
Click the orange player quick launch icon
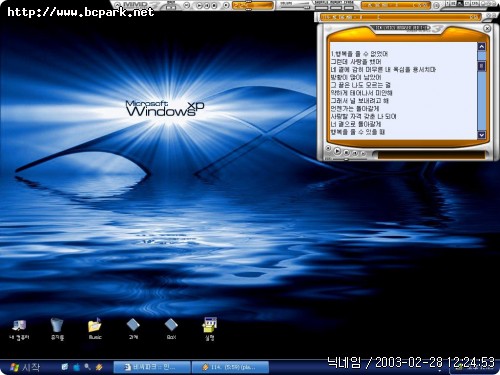(x=99, y=367)
